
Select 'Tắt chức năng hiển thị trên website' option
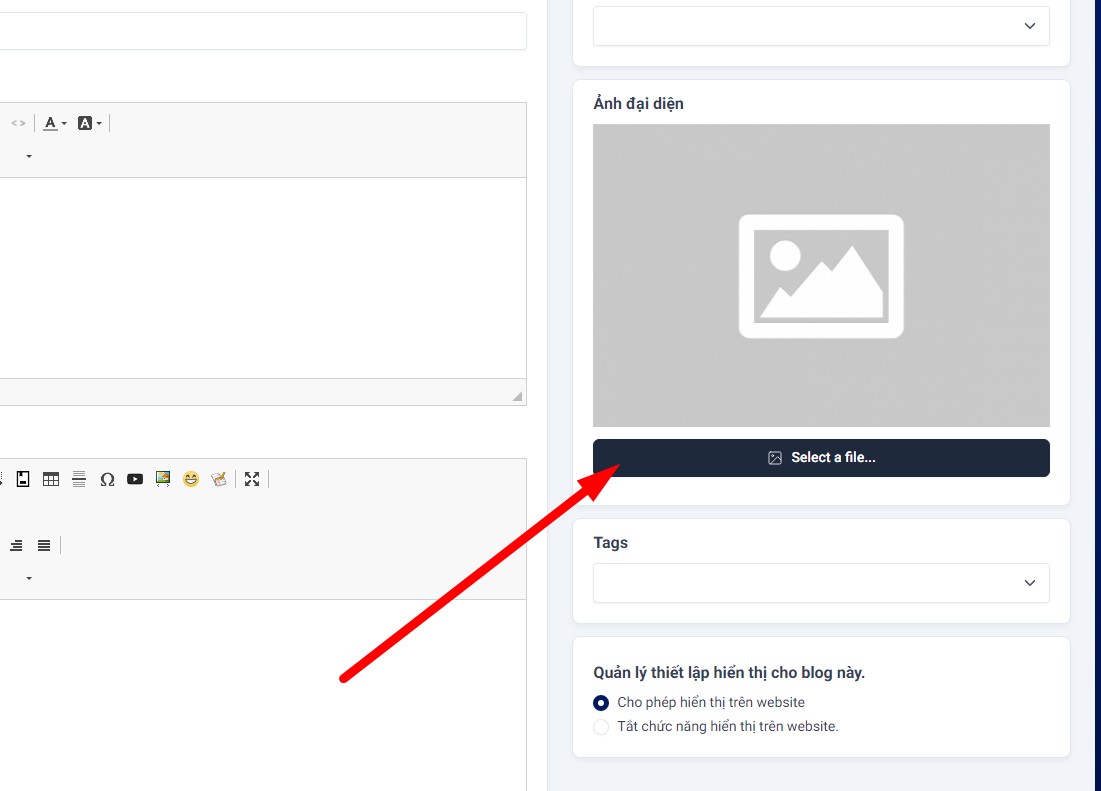point(601,727)
